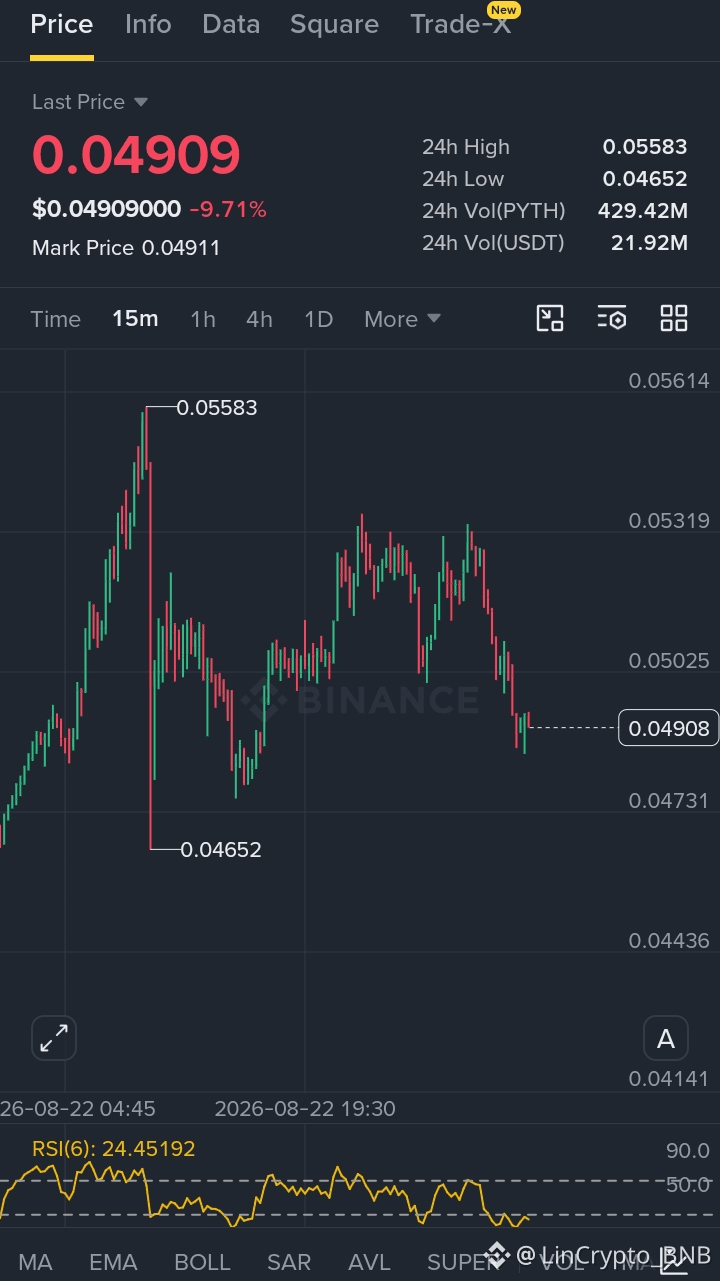This screenshot has height=1281, width=720.
Task: Click the 24h Vol(USDT) value 21.92M
Action: click(649, 243)
